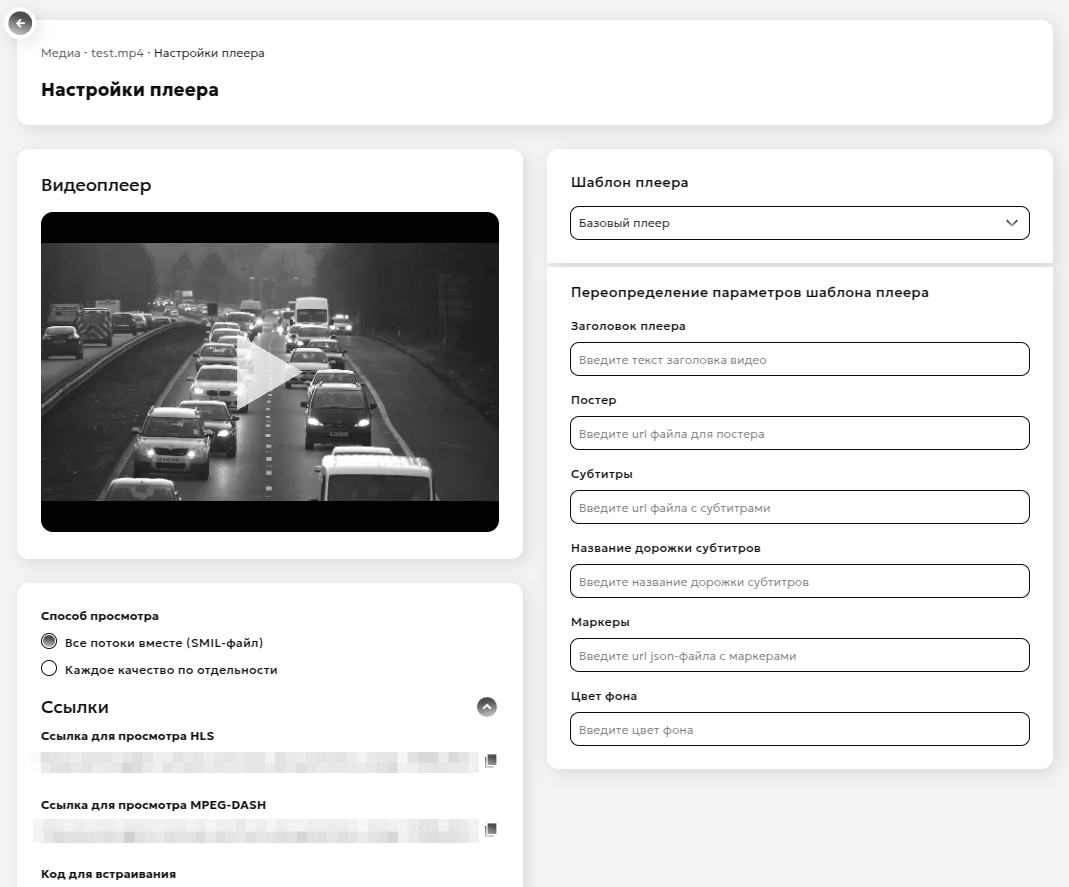The height and width of the screenshot is (887, 1069).
Task: Copy the HLS viewing link
Action: (490, 761)
